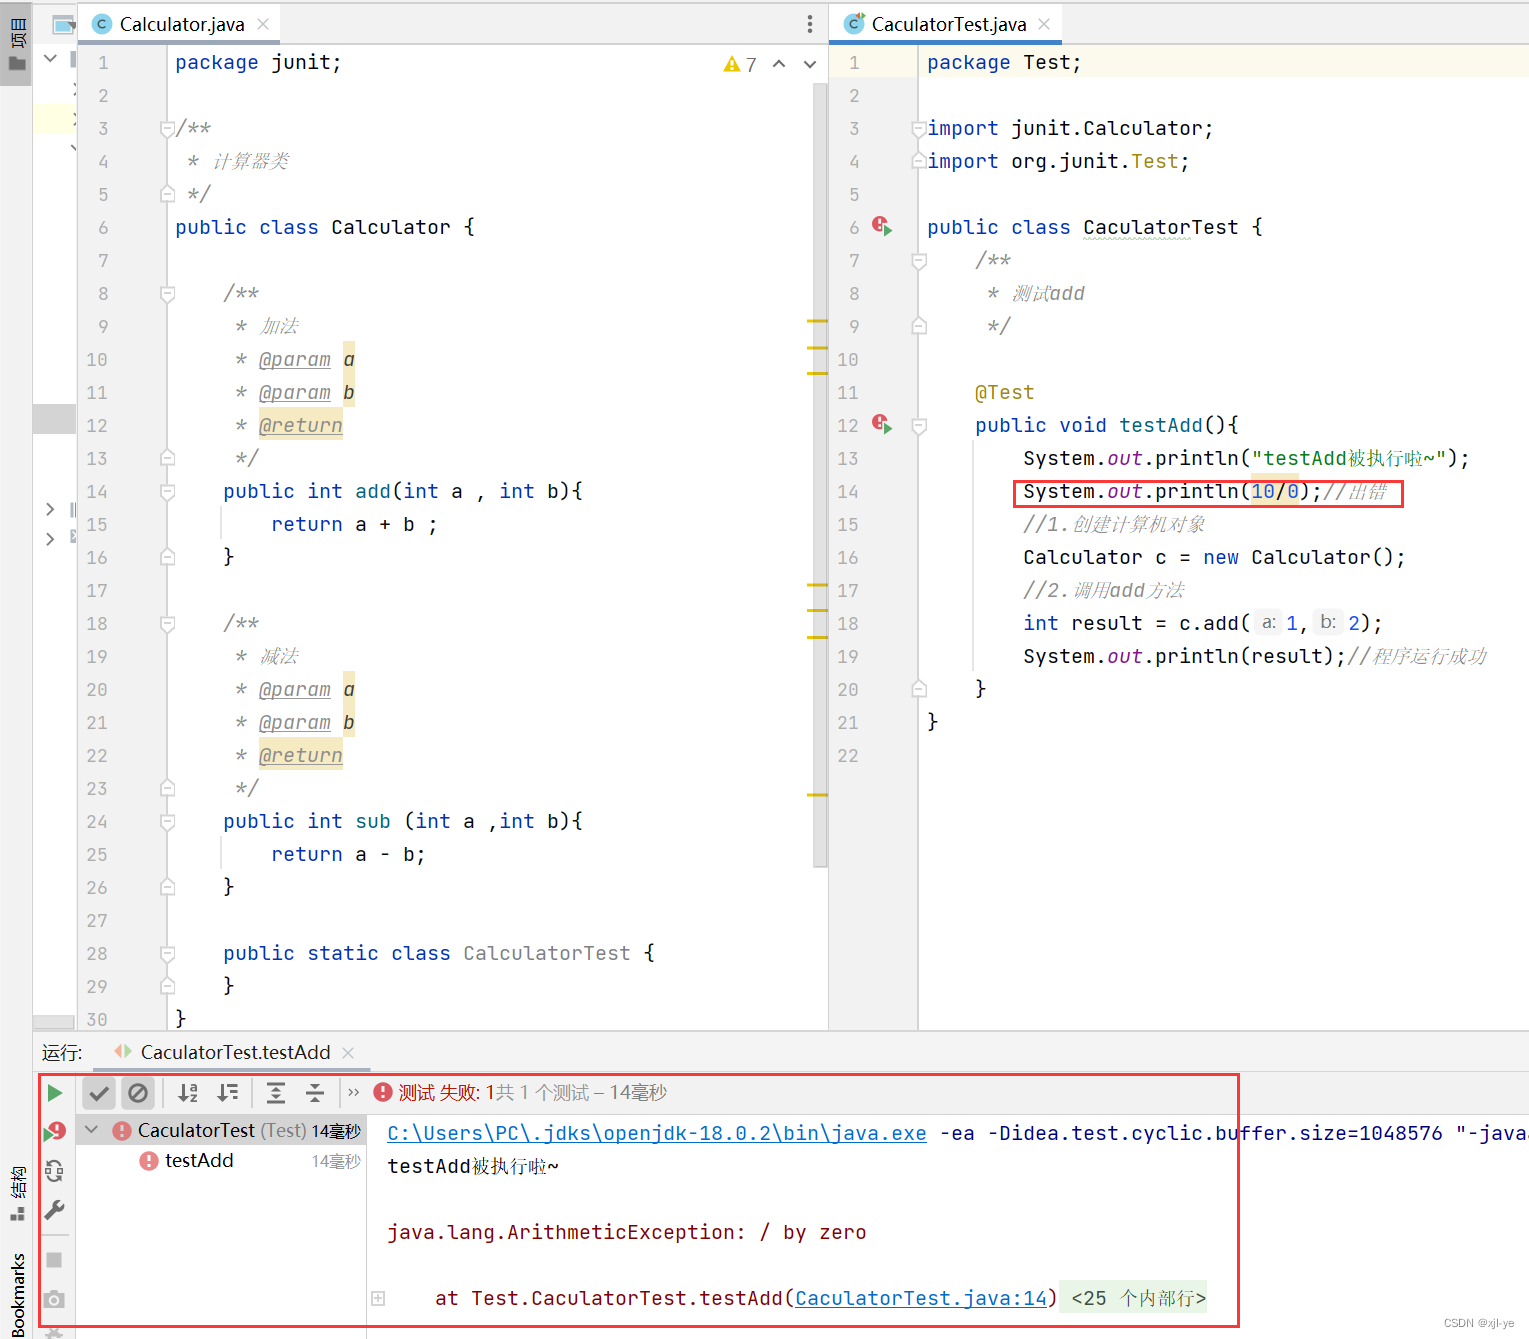The height and width of the screenshot is (1339, 1529).
Task: Toggle show passed tests checkmark button
Action: pos(99,1093)
